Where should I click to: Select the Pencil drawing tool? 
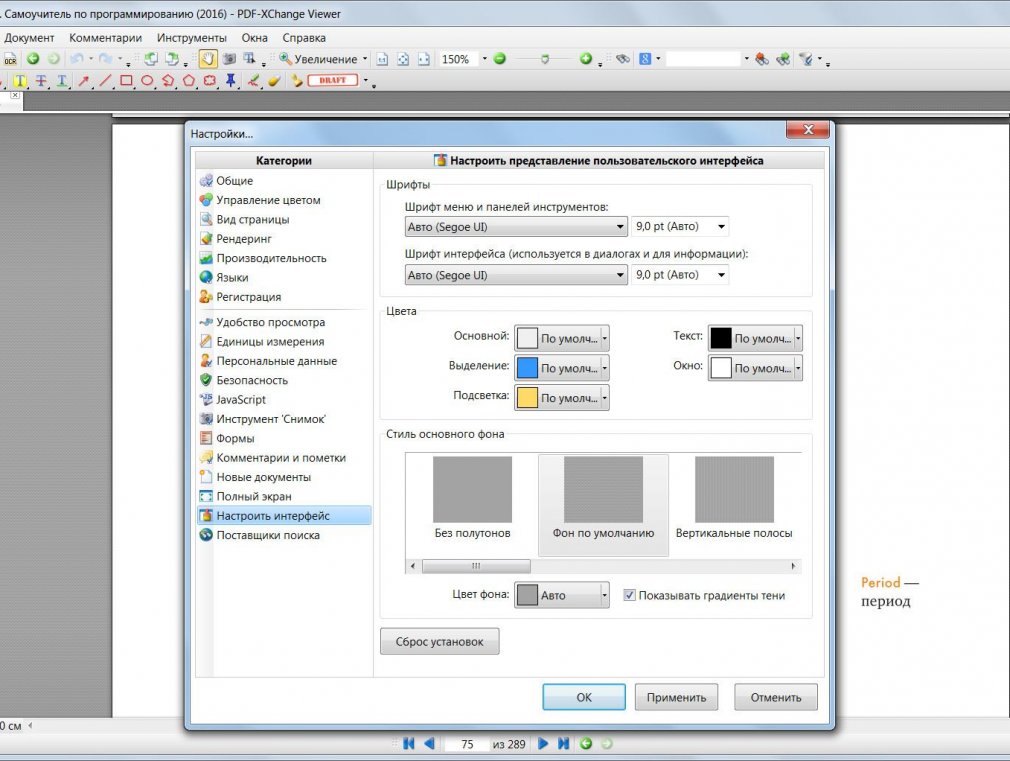pyautogui.click(x=254, y=81)
